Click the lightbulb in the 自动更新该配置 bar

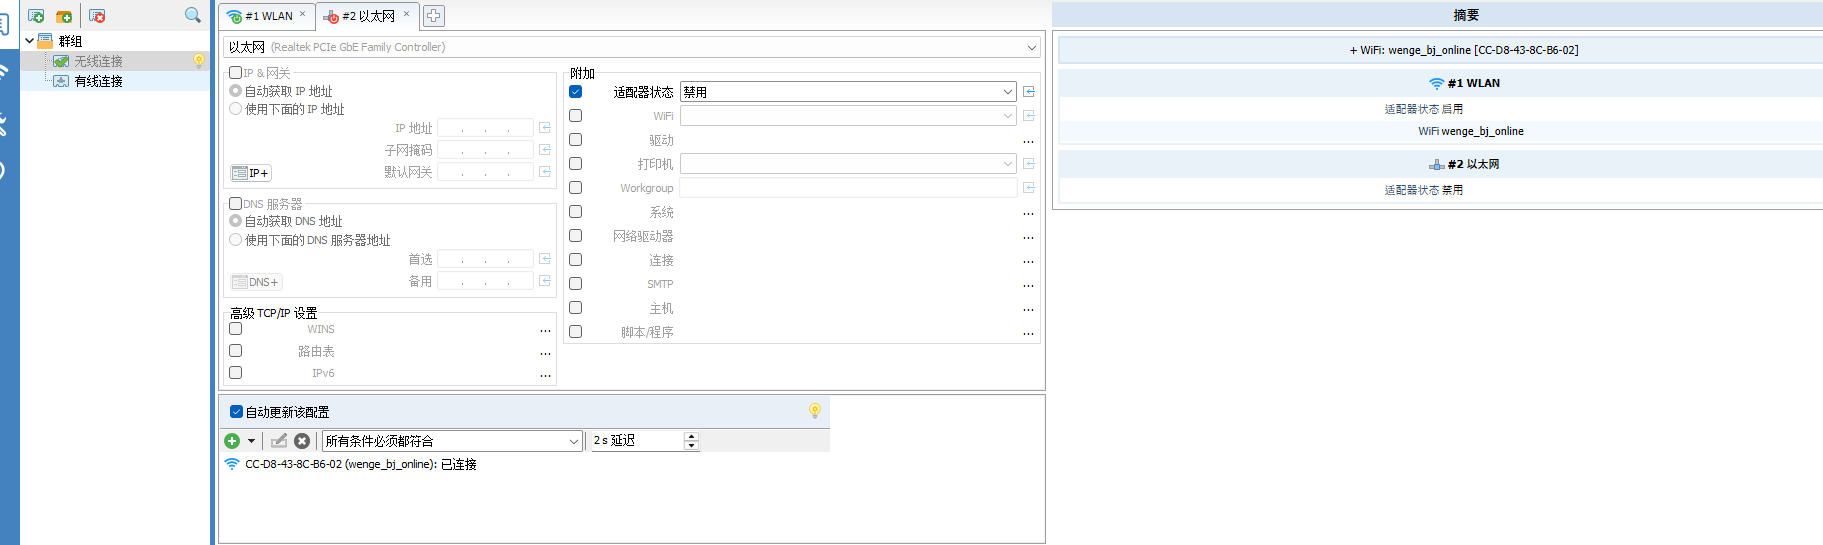[815, 411]
